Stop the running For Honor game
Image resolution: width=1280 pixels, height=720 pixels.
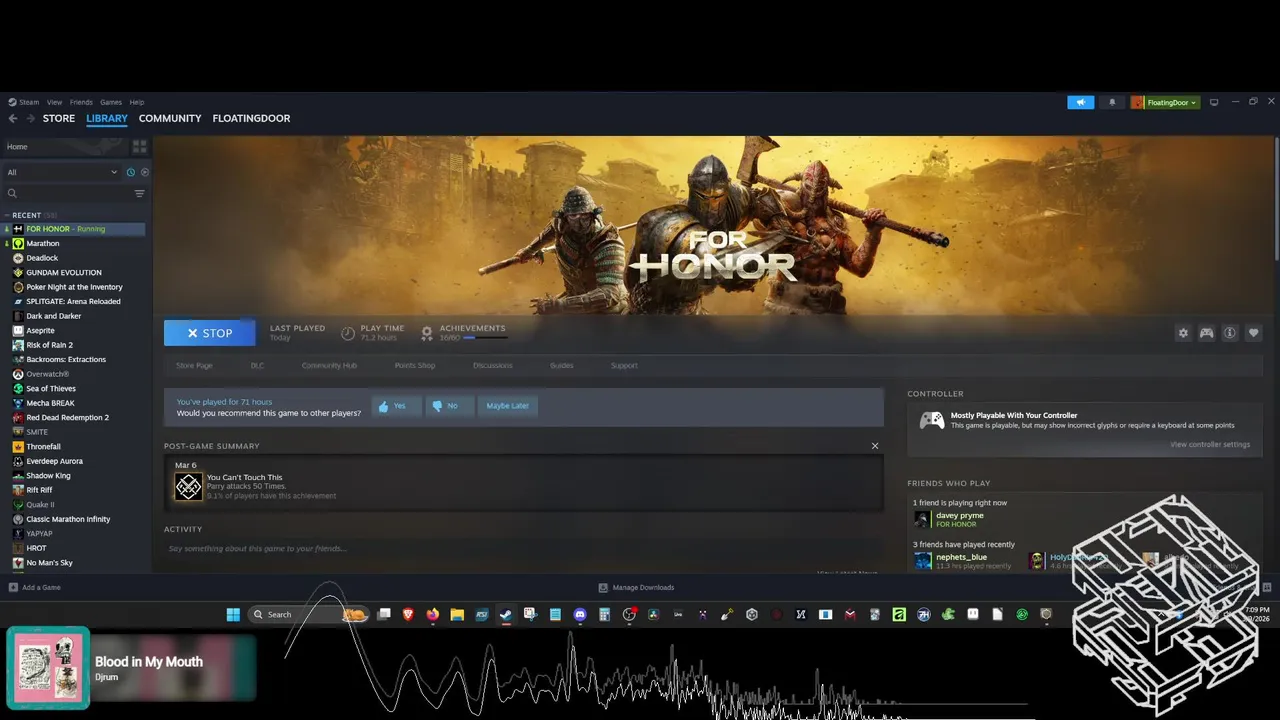coord(209,333)
